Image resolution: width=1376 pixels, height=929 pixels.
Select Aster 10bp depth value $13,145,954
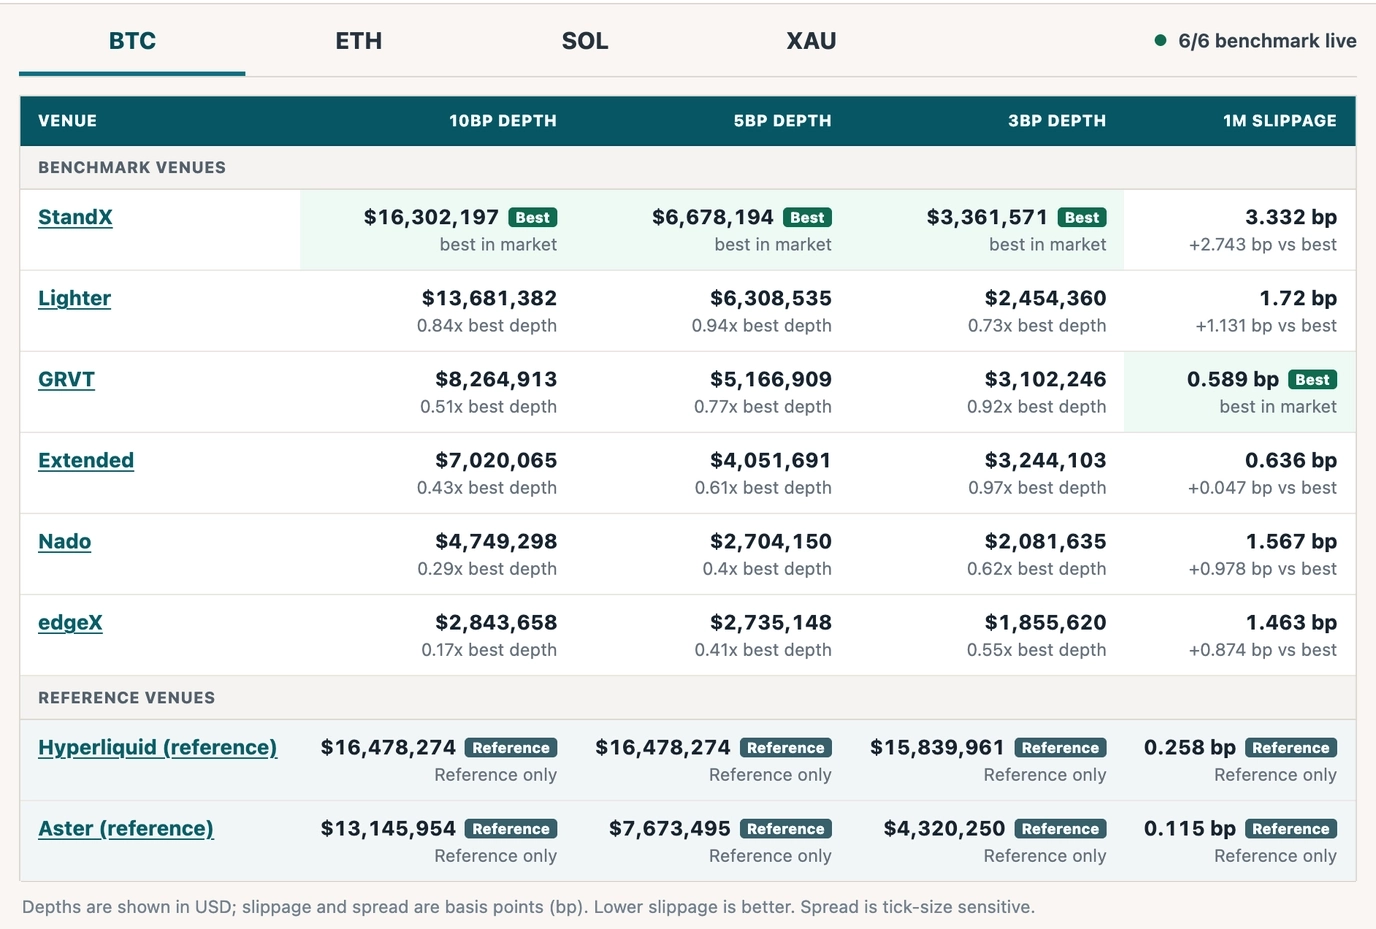coord(388,828)
